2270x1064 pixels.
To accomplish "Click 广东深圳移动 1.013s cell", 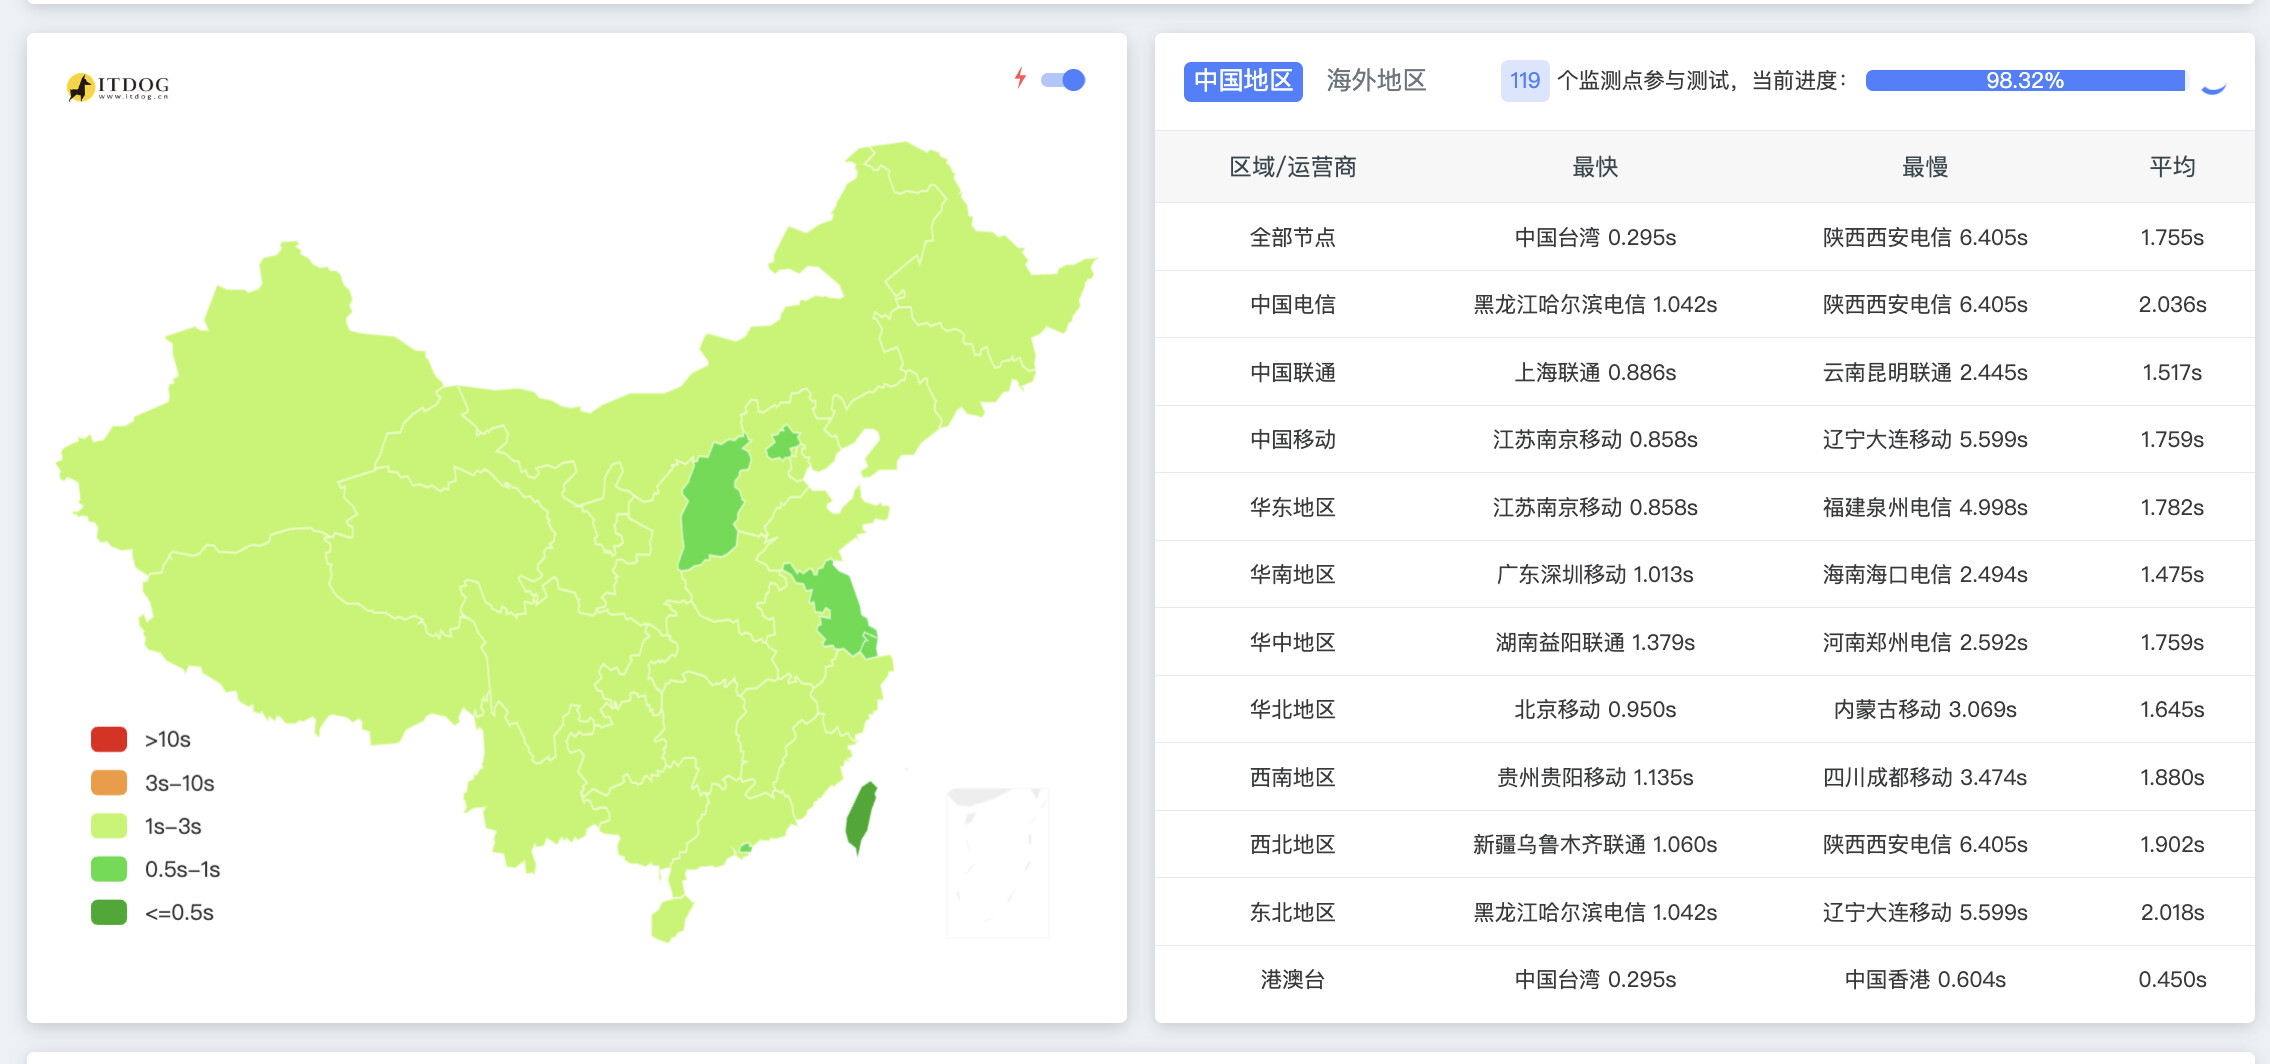I will tap(1595, 574).
